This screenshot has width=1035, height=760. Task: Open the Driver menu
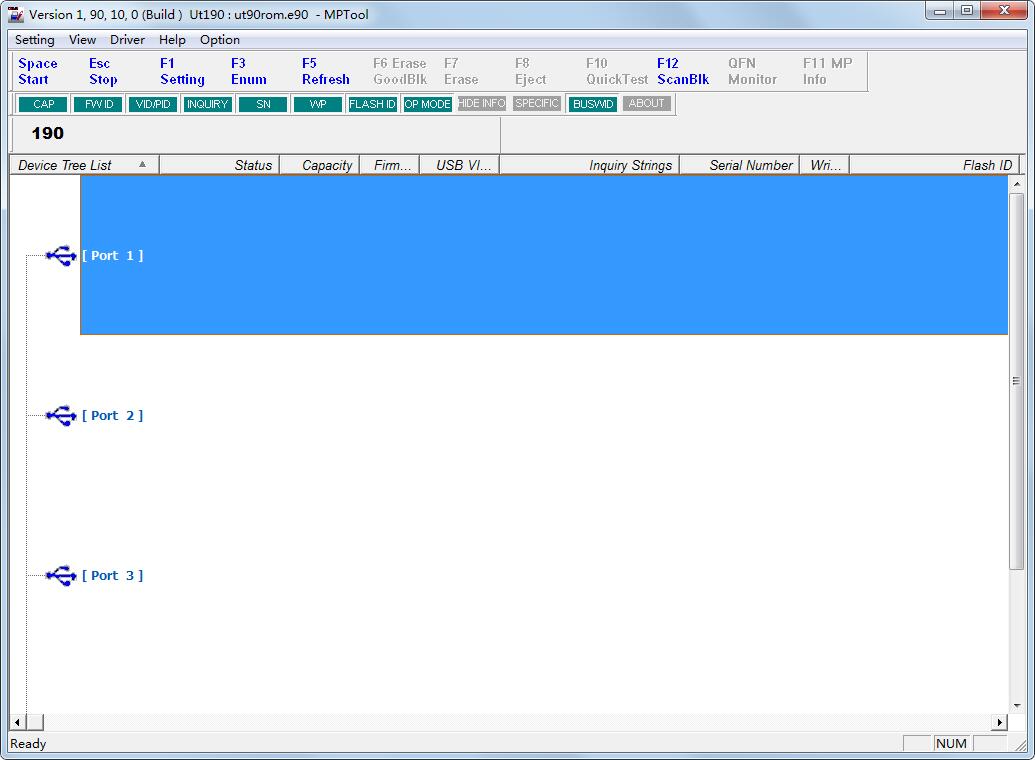(127, 40)
